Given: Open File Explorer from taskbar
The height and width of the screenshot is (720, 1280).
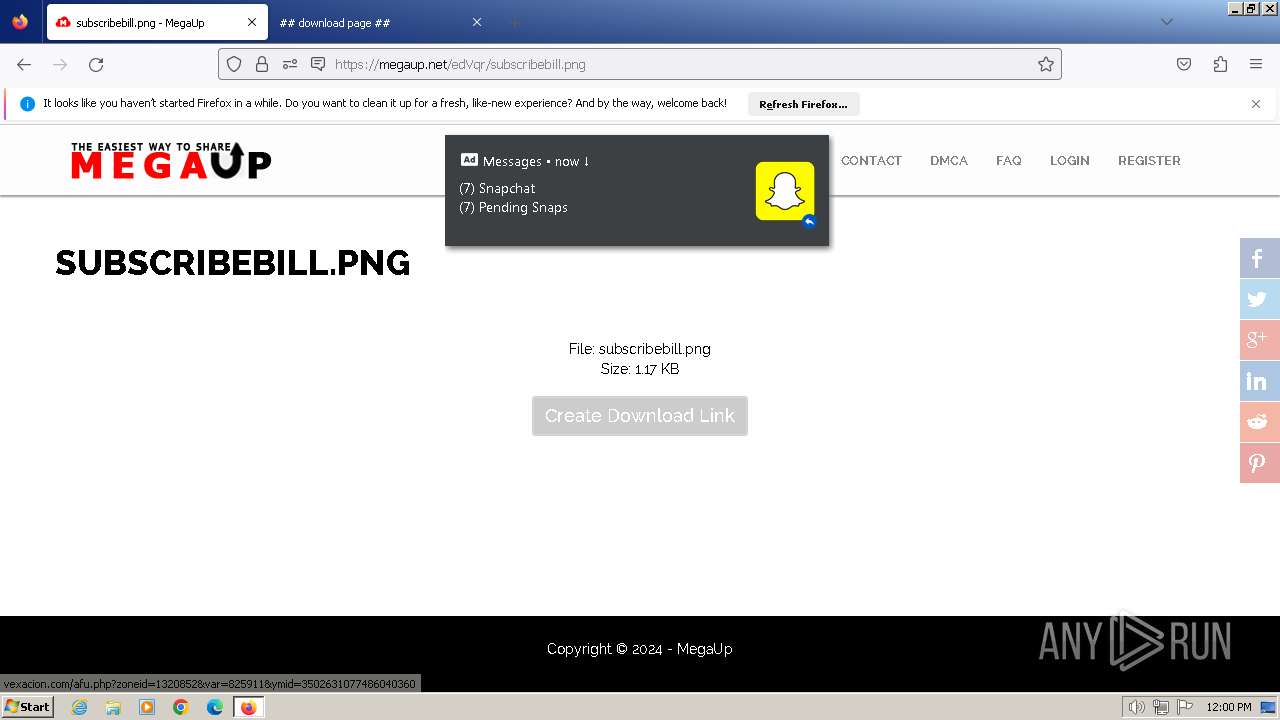Looking at the screenshot, I should point(113,707).
